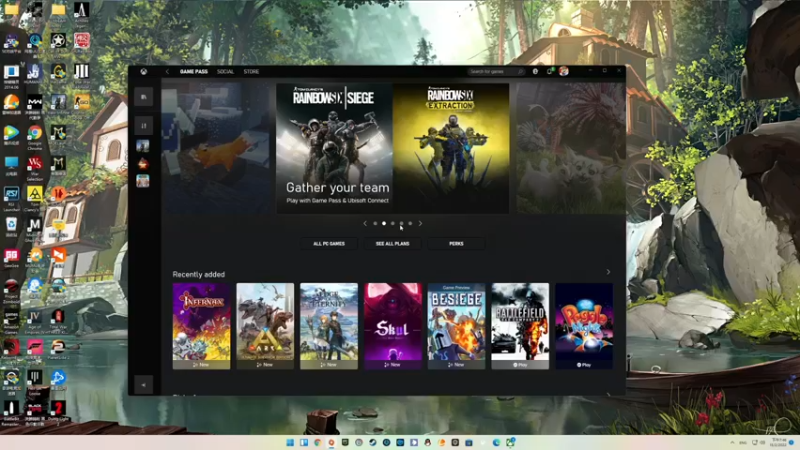The image size is (800, 450).
Task: Open the Windows Start menu
Action: [290, 442]
